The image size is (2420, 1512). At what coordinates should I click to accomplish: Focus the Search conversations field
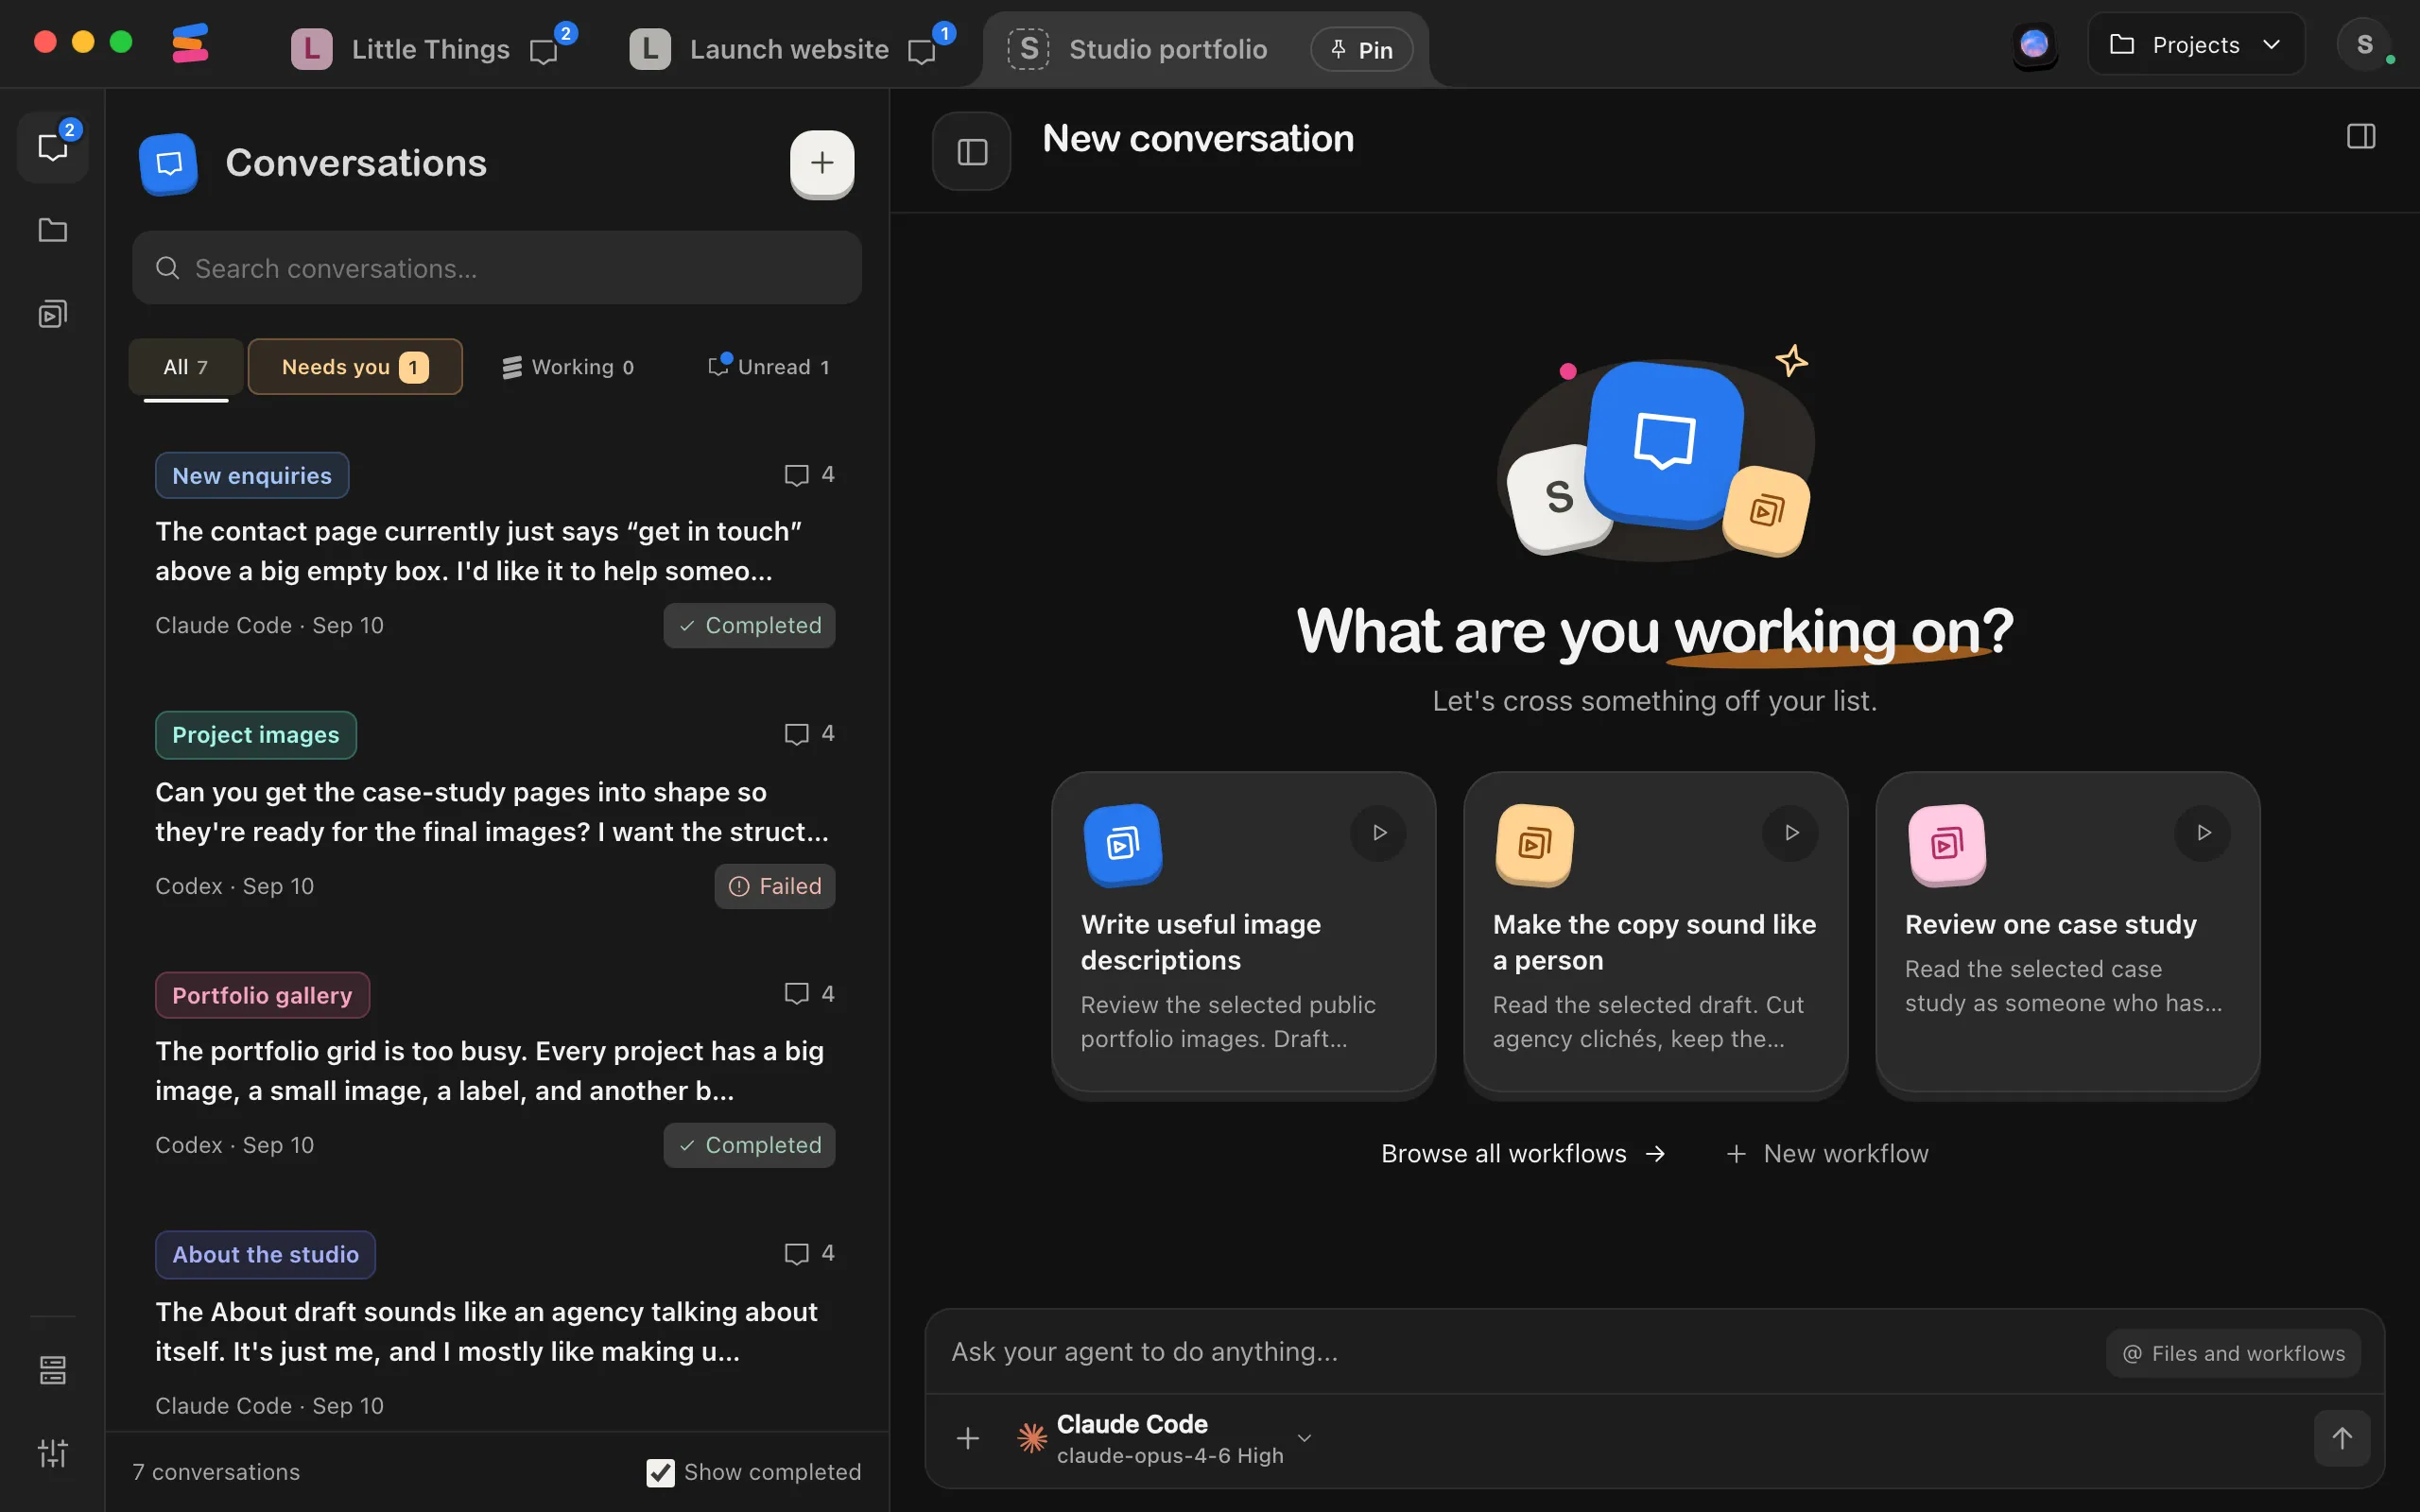497,268
